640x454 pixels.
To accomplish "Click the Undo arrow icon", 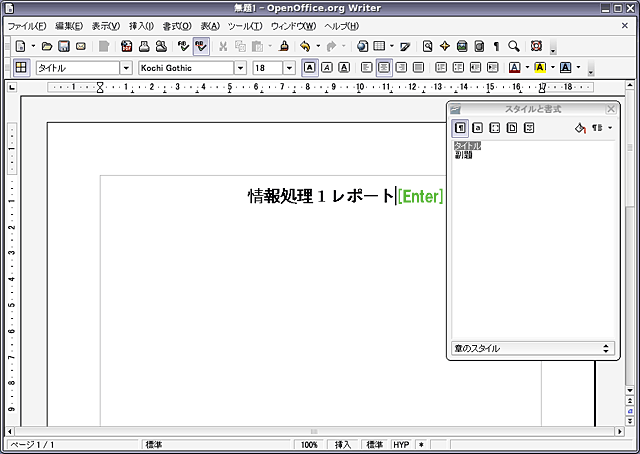I will [x=305, y=46].
